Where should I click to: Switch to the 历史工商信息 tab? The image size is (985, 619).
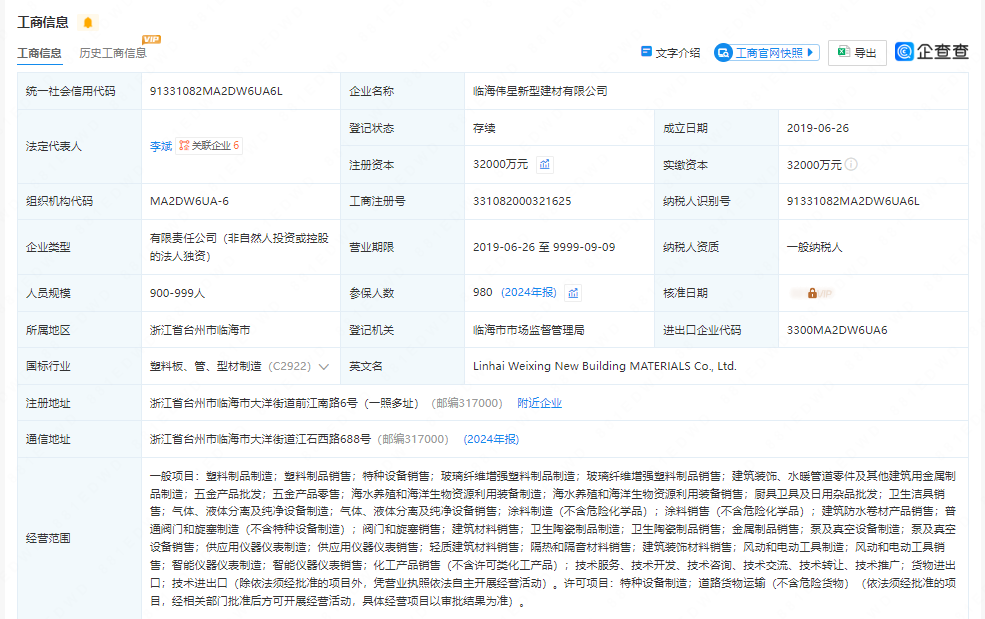113,53
